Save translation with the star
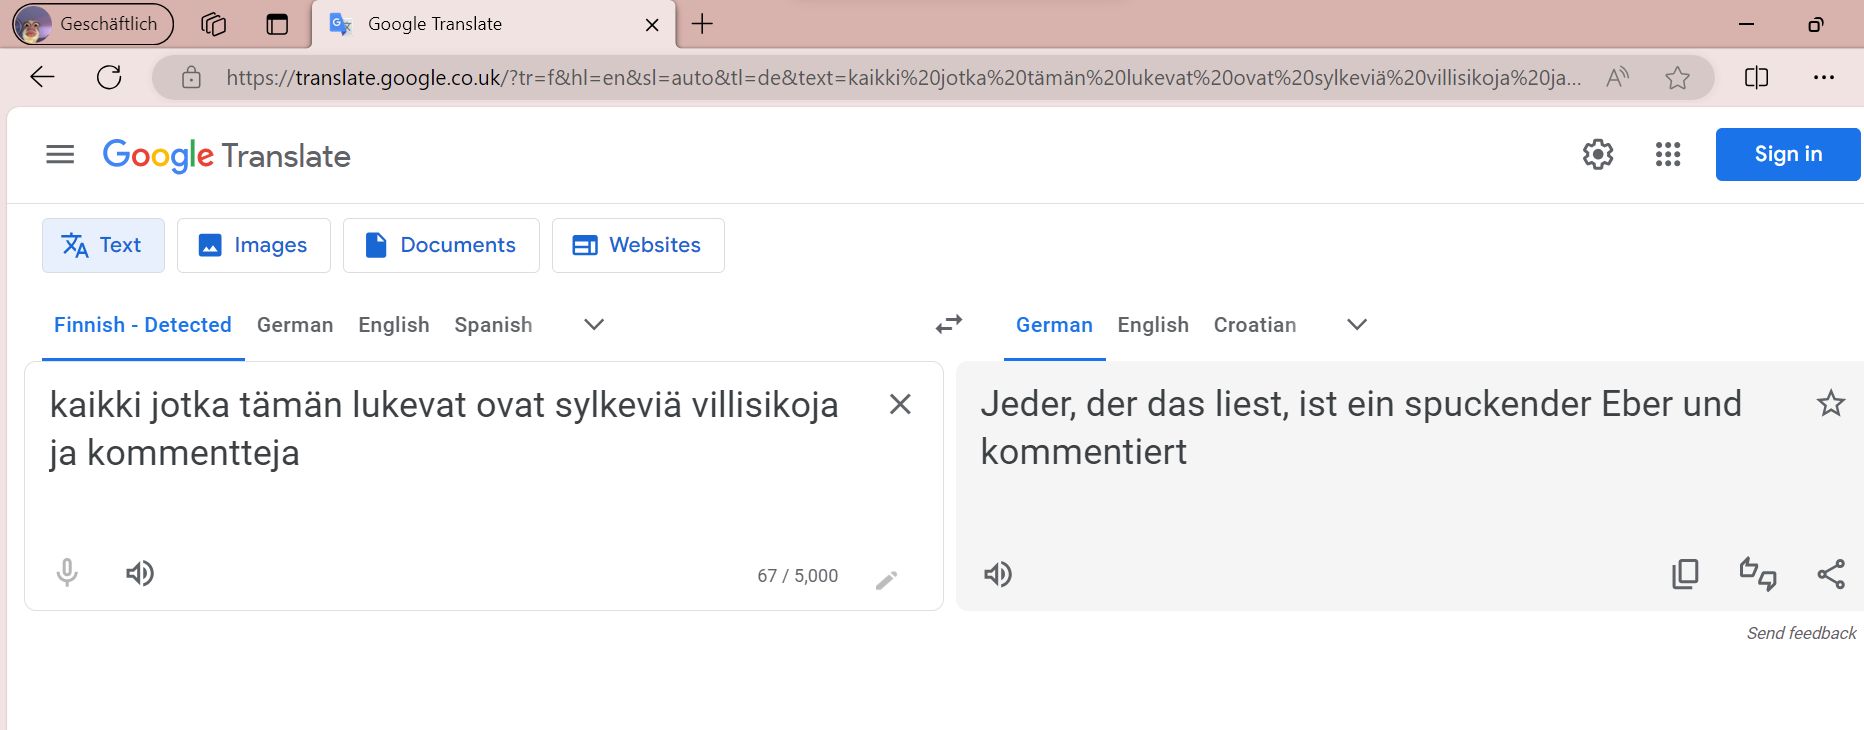1864x730 pixels. tap(1831, 404)
